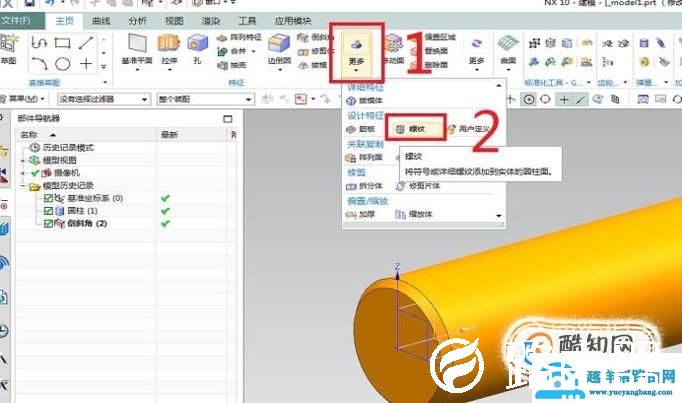Select the Rectangle sketch tool
This screenshot has height=403, width=682.
63,43
